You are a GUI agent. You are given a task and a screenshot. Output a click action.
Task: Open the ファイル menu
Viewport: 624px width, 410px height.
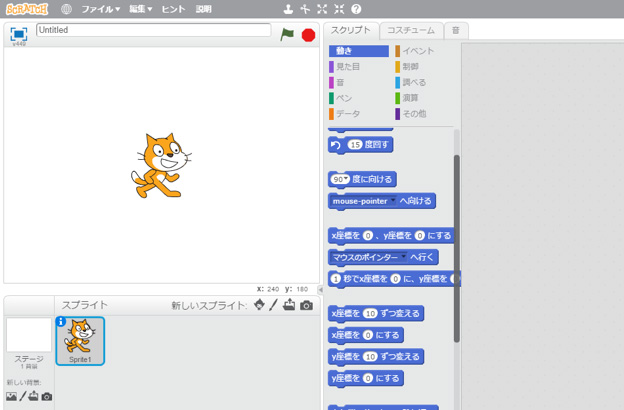tap(101, 9)
